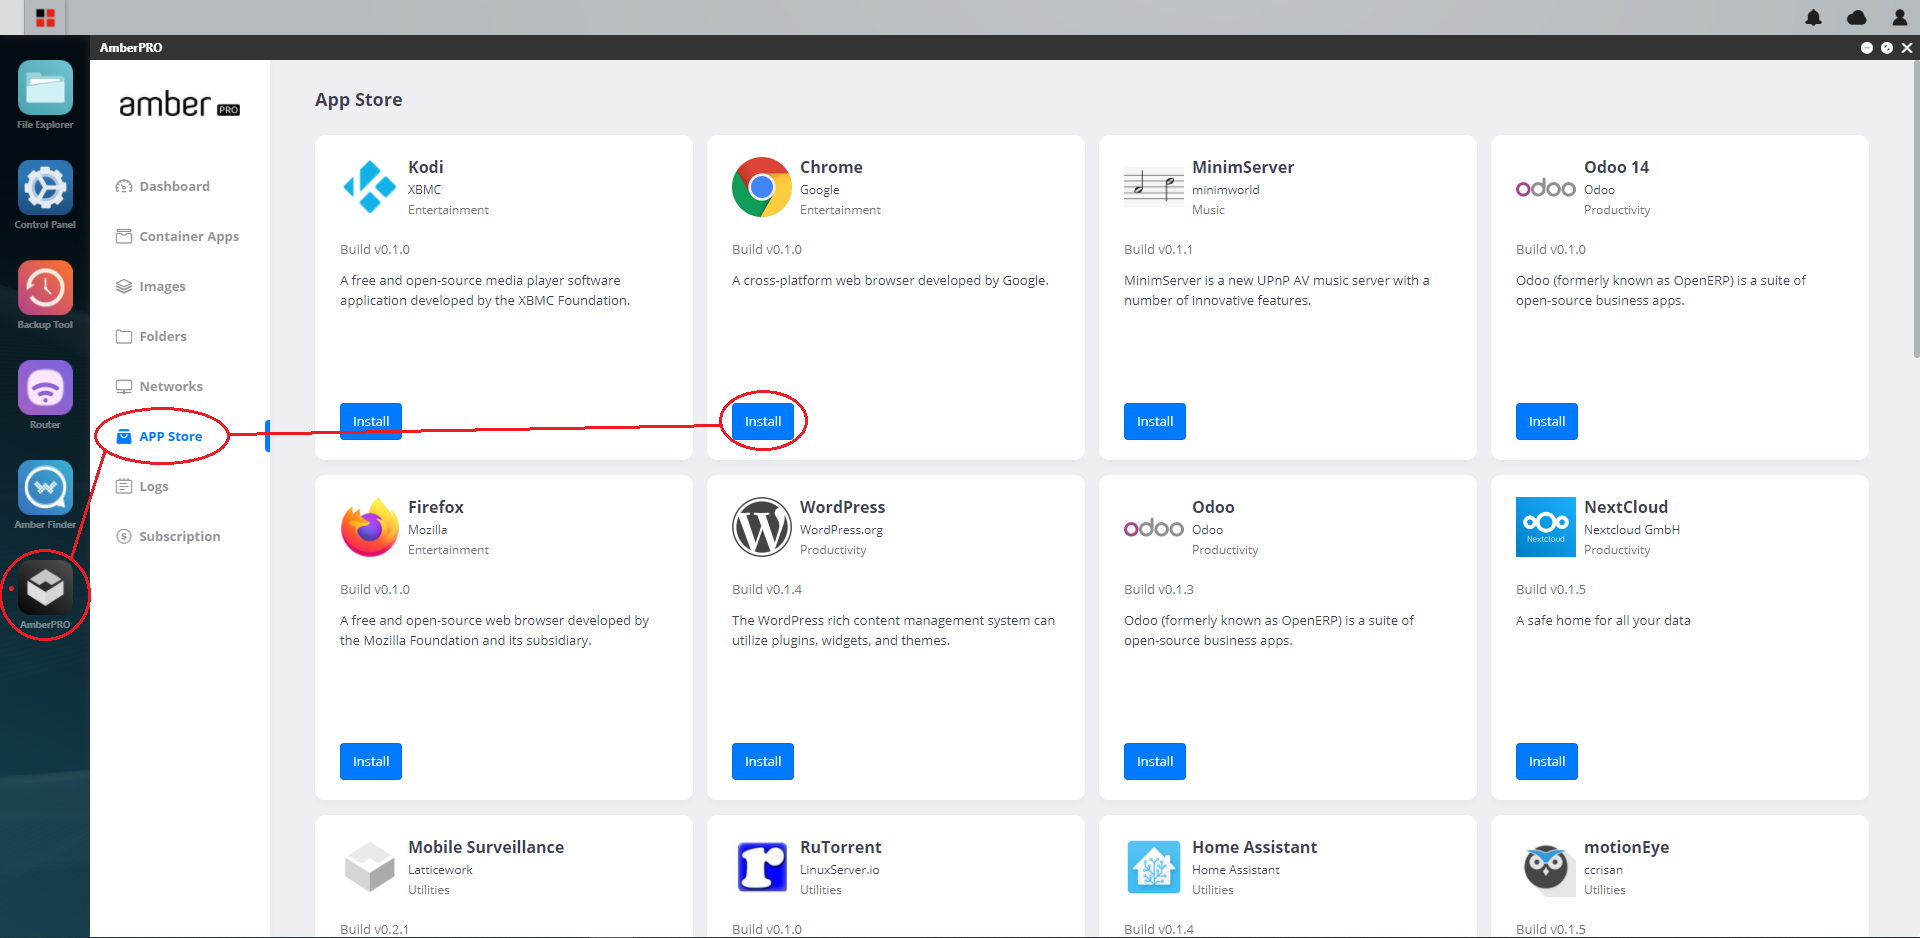
Task: Click the App Store page heading
Action: point(358,100)
